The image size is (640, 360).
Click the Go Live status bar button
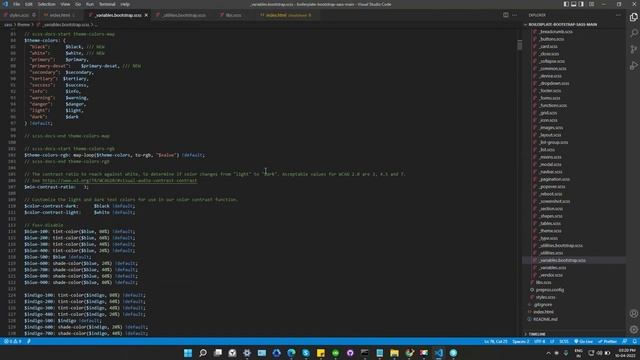583,341
